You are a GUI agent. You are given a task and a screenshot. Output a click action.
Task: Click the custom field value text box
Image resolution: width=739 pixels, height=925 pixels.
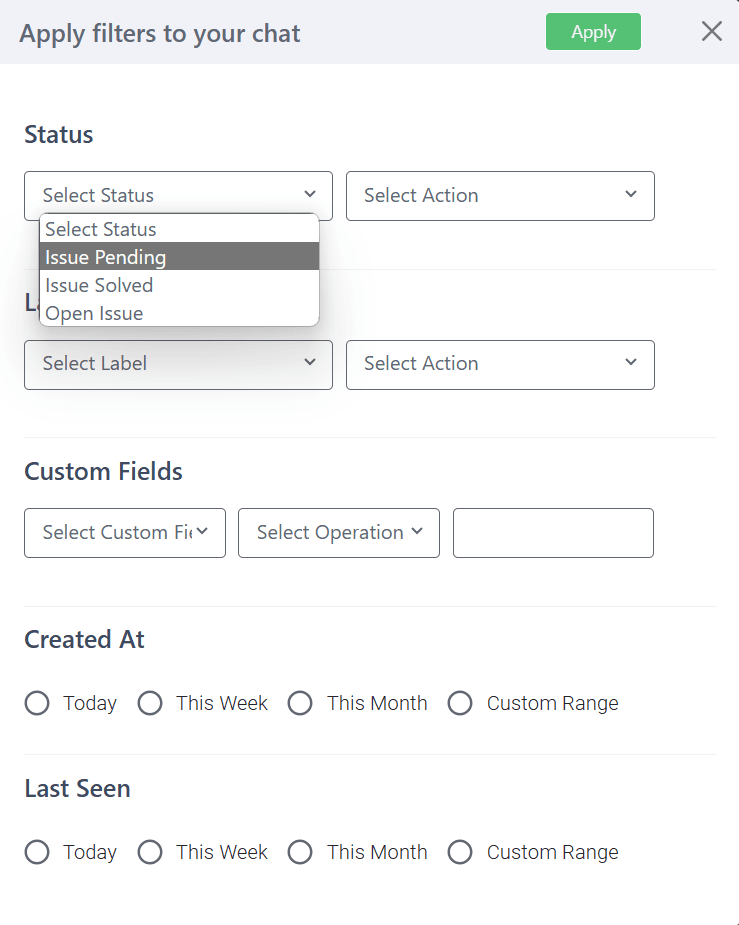tap(553, 533)
